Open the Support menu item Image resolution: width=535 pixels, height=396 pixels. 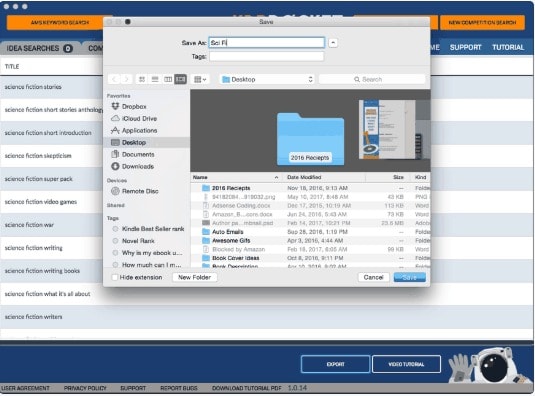(x=465, y=47)
